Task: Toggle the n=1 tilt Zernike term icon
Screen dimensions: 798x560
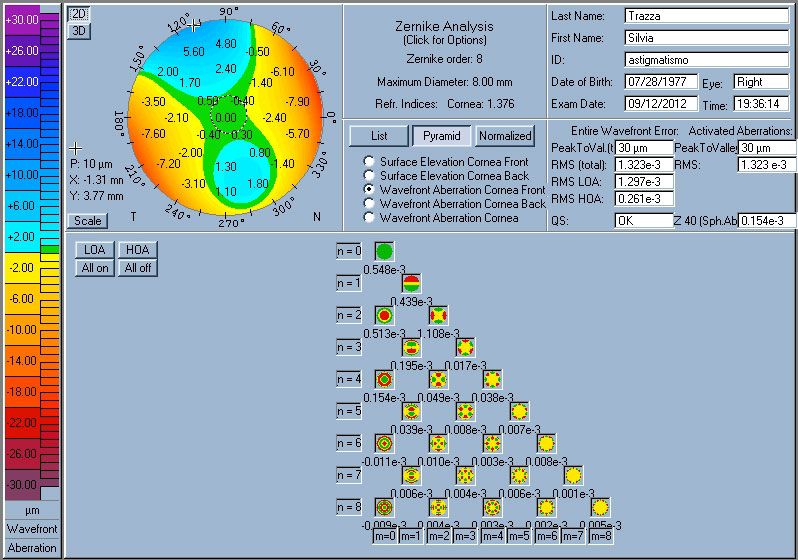Action: pyautogui.click(x=411, y=283)
